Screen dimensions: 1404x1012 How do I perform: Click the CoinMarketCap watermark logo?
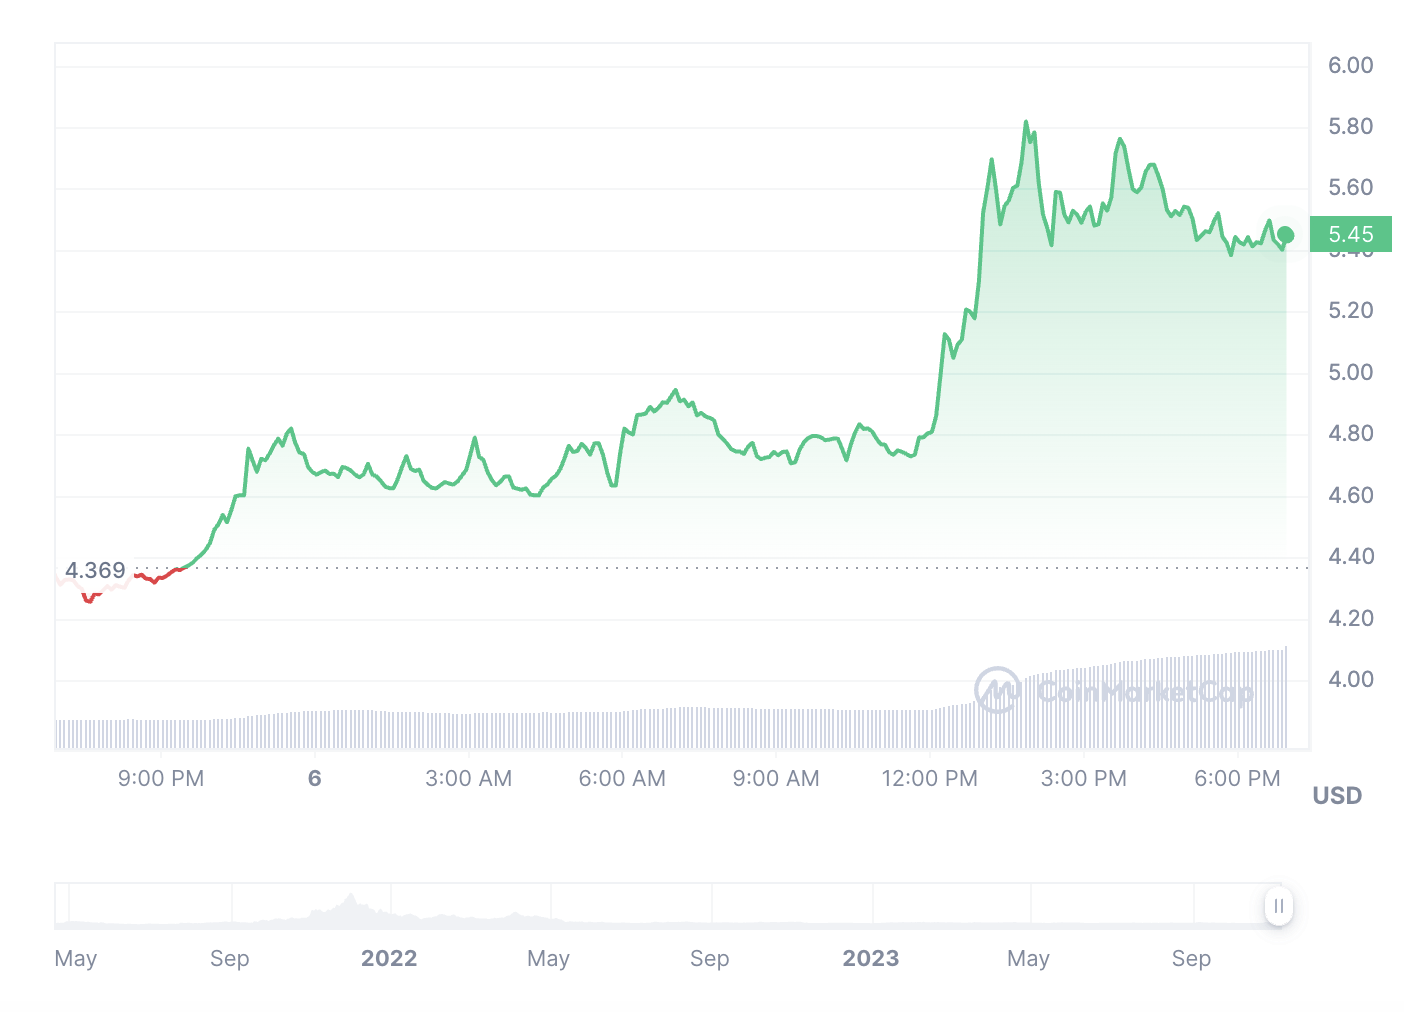[x=1114, y=691]
